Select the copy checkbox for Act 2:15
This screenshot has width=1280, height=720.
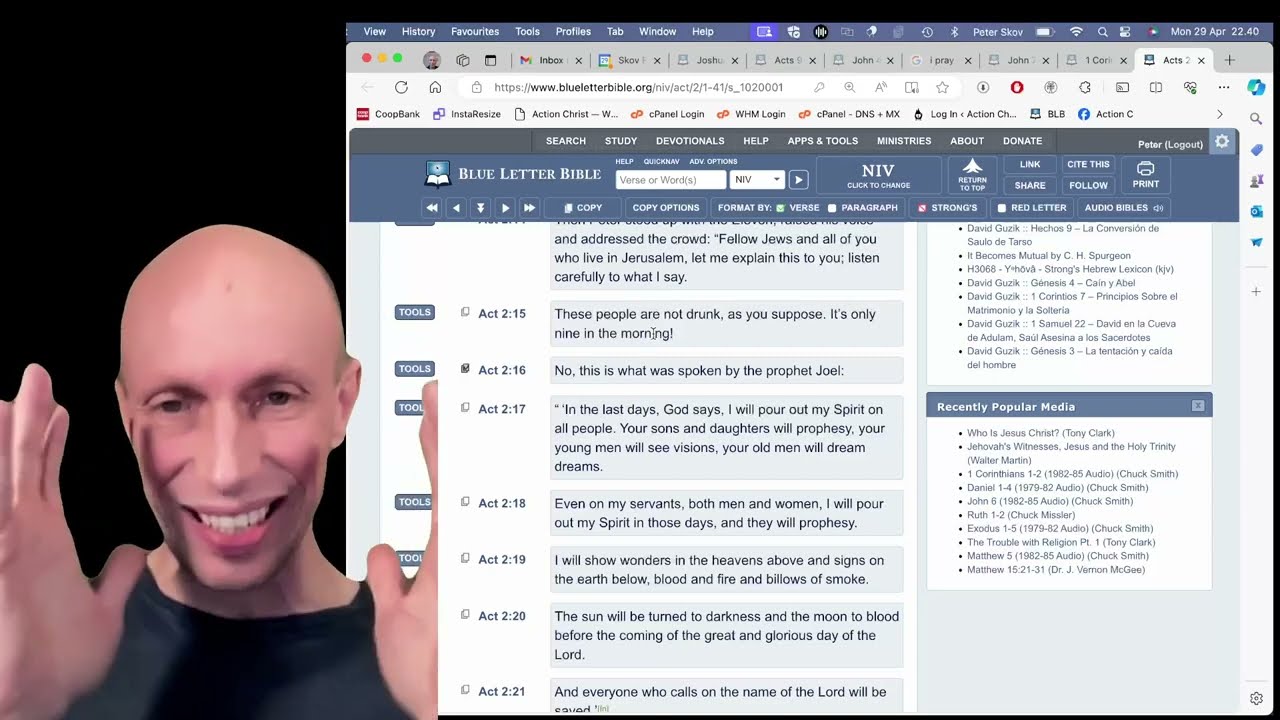coord(465,313)
